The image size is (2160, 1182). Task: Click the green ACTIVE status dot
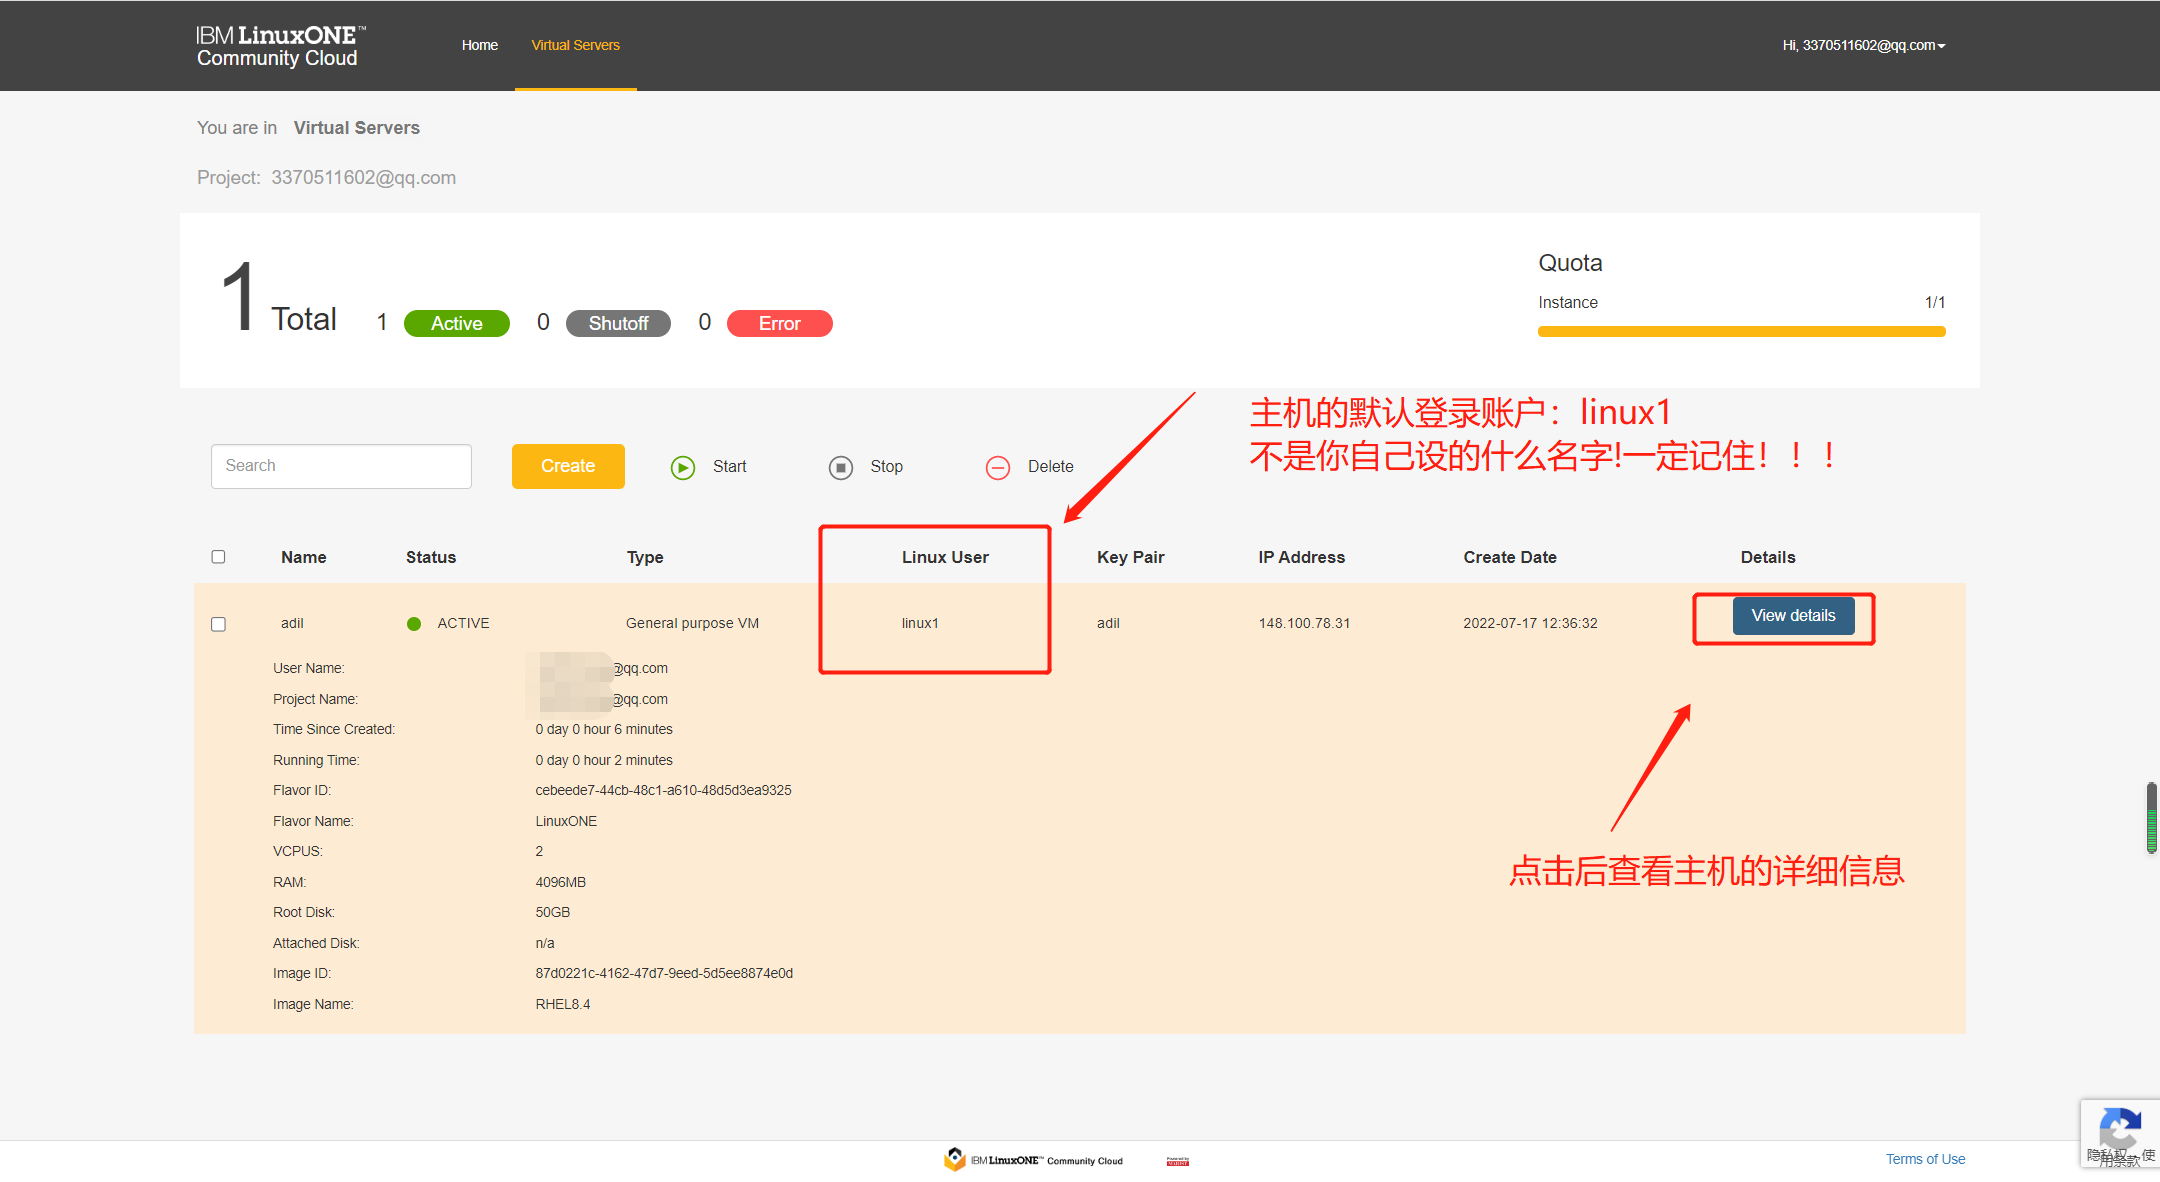click(414, 624)
